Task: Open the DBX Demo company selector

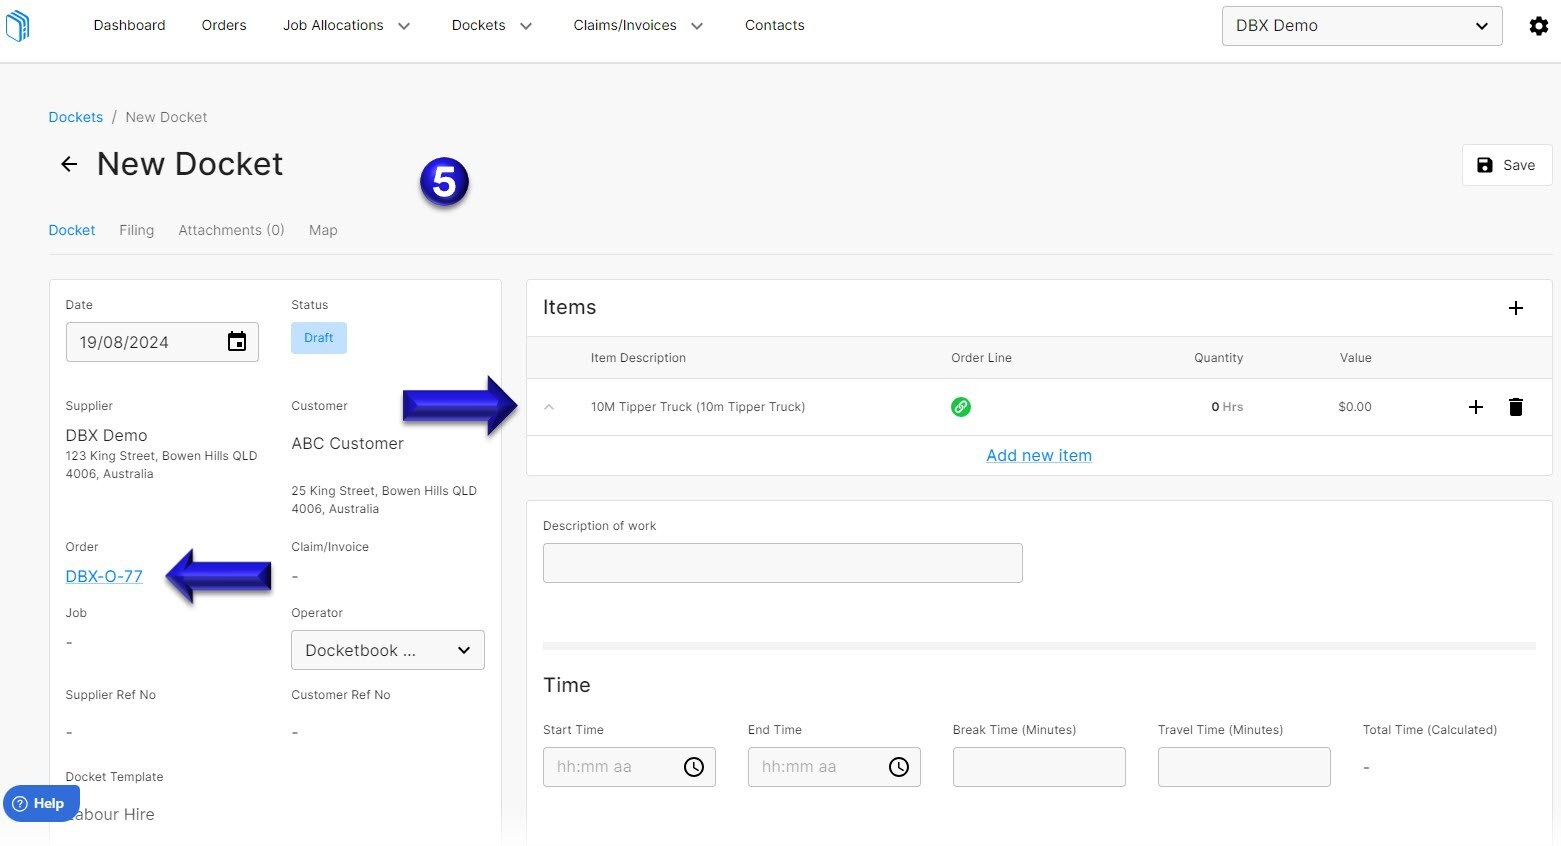Action: [x=1361, y=25]
